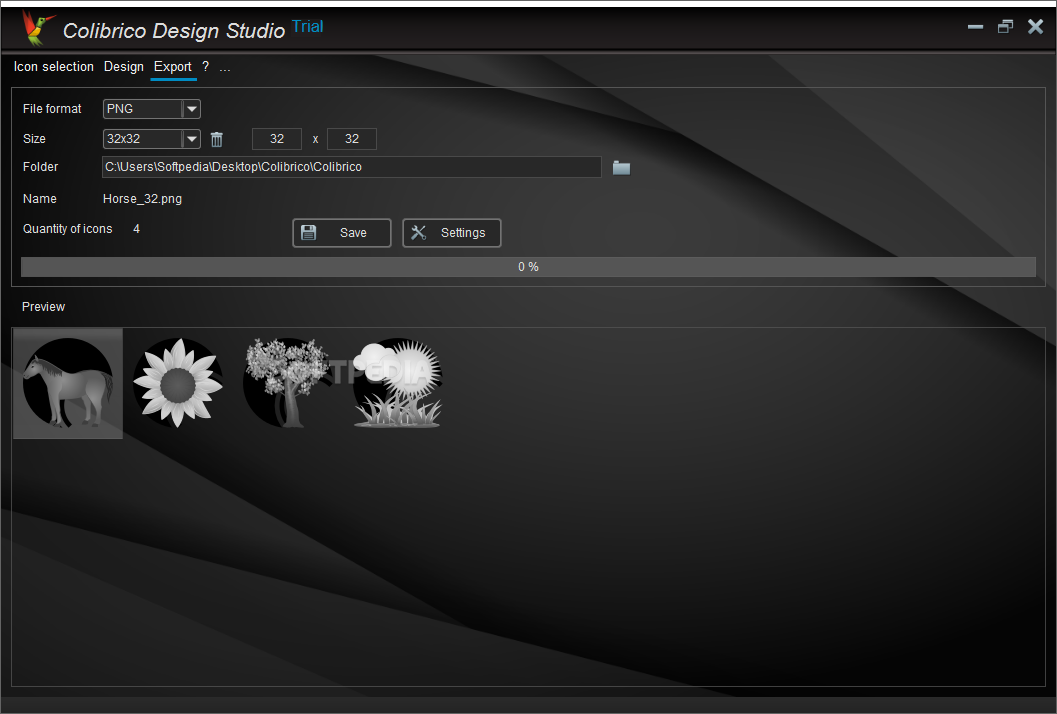Minimize the Colibrico window

[975, 27]
